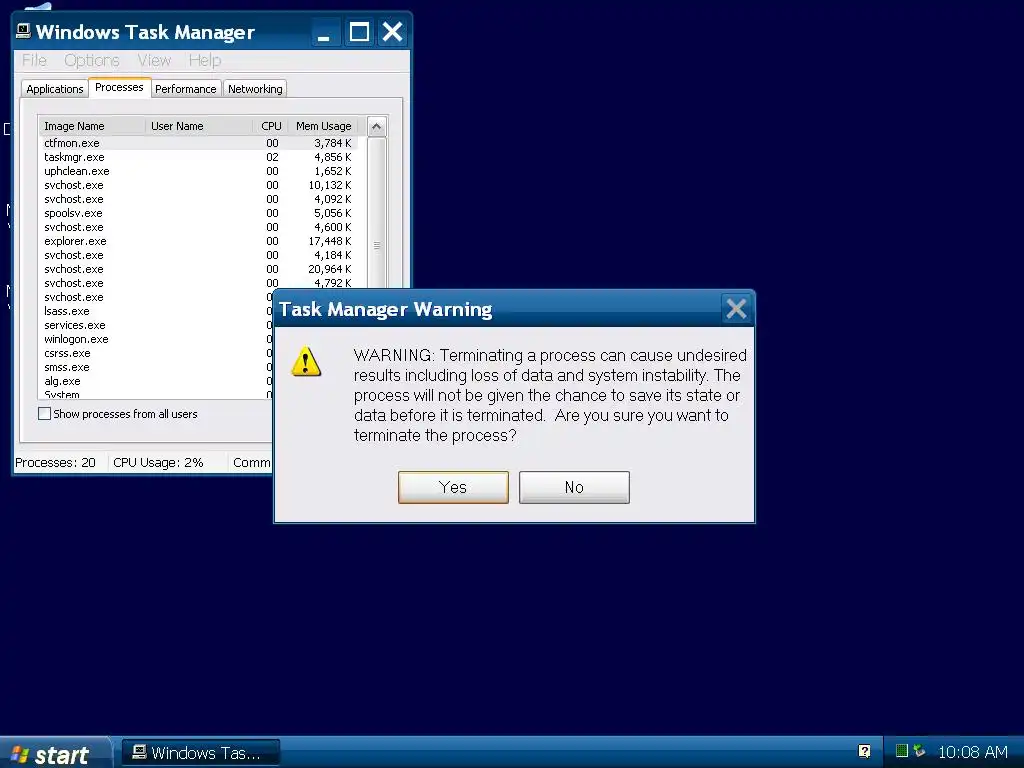Select the ctfmon.exe process row
The width and height of the screenshot is (1024, 768).
[199, 143]
